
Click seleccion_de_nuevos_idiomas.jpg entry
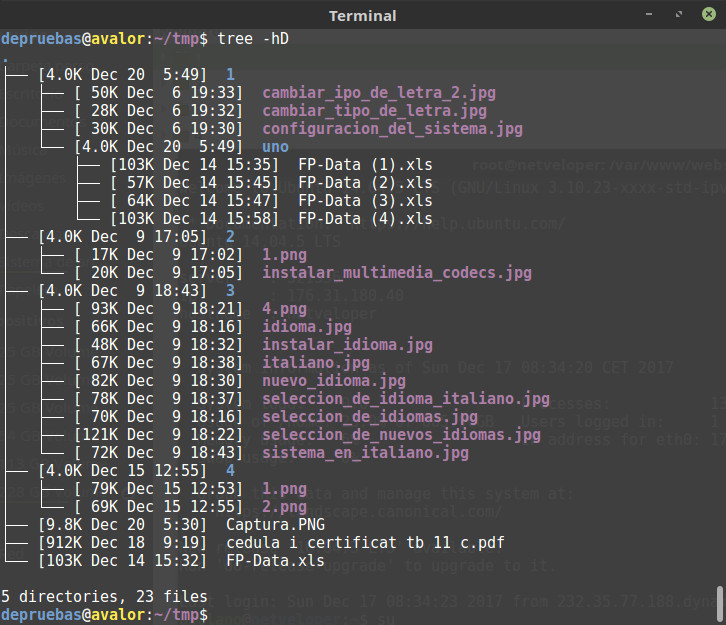[x=401, y=435]
